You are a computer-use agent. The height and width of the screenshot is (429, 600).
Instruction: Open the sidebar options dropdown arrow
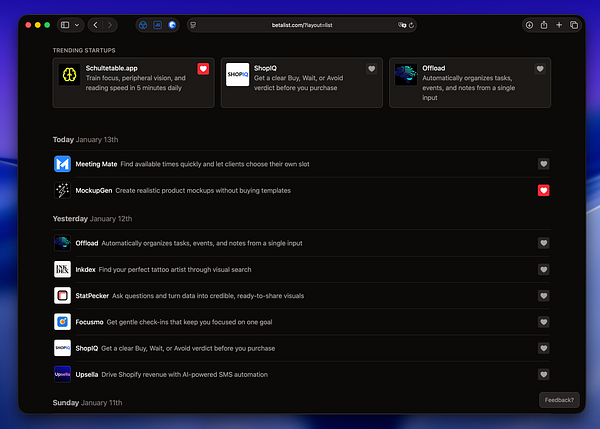tap(77, 25)
